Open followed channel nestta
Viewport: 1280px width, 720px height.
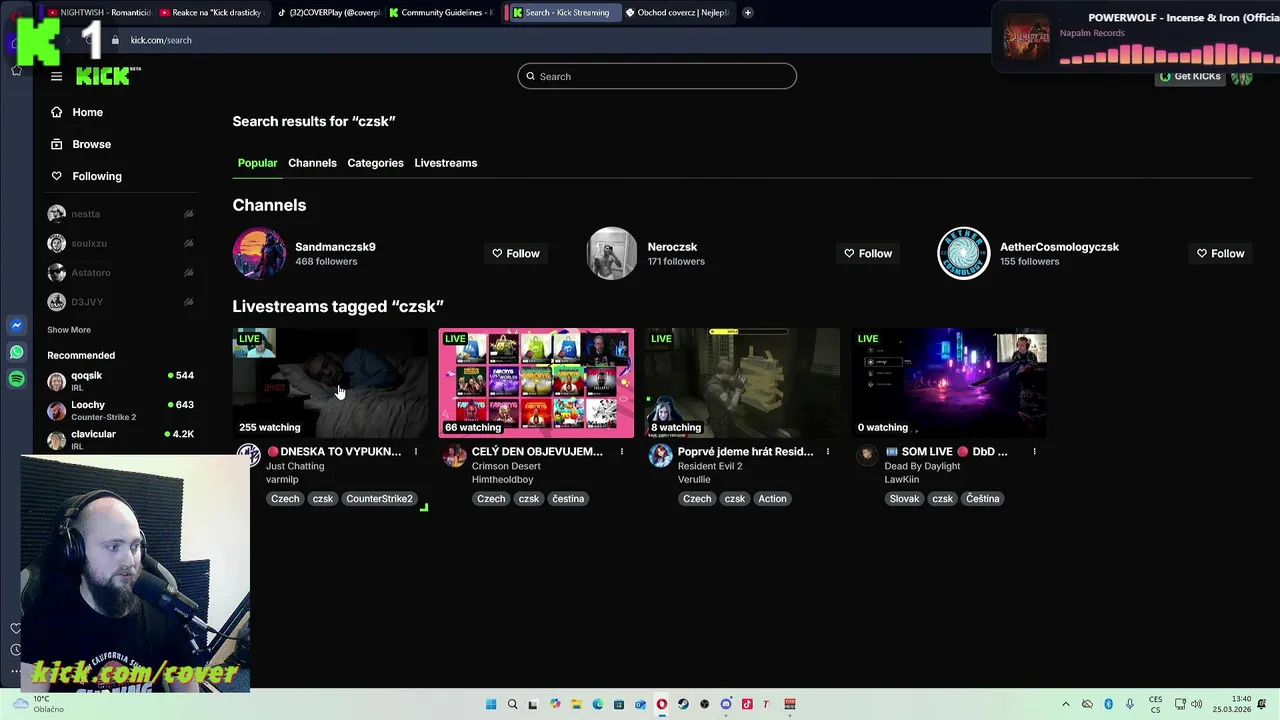[120, 214]
